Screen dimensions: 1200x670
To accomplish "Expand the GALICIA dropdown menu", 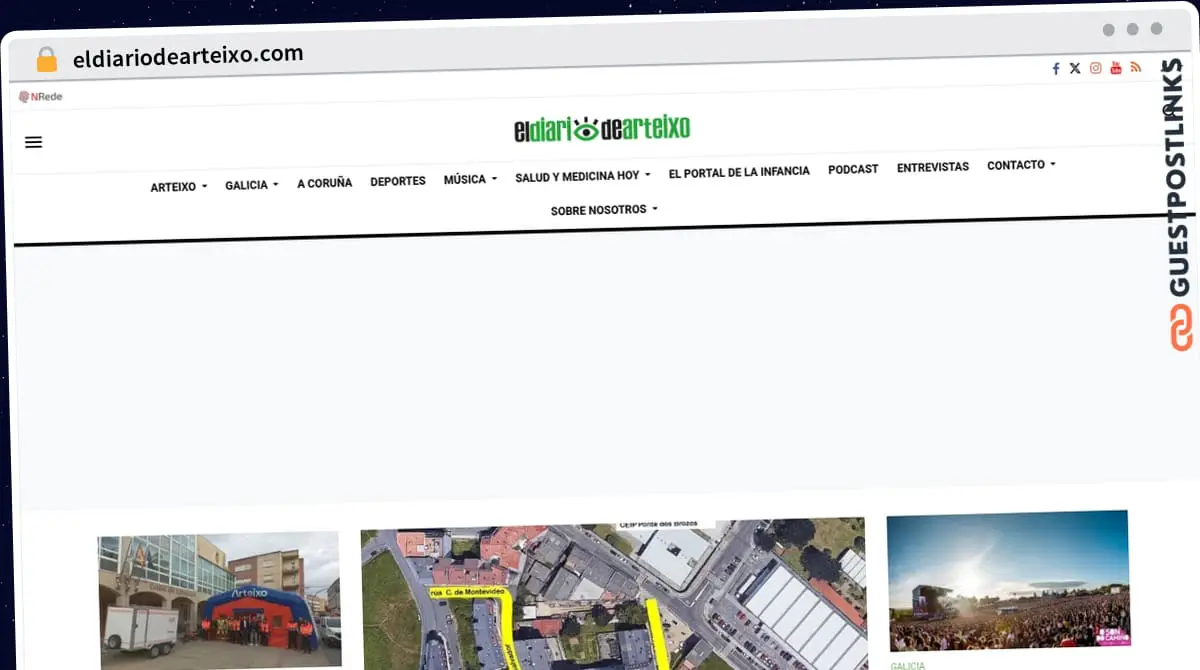I will point(252,185).
